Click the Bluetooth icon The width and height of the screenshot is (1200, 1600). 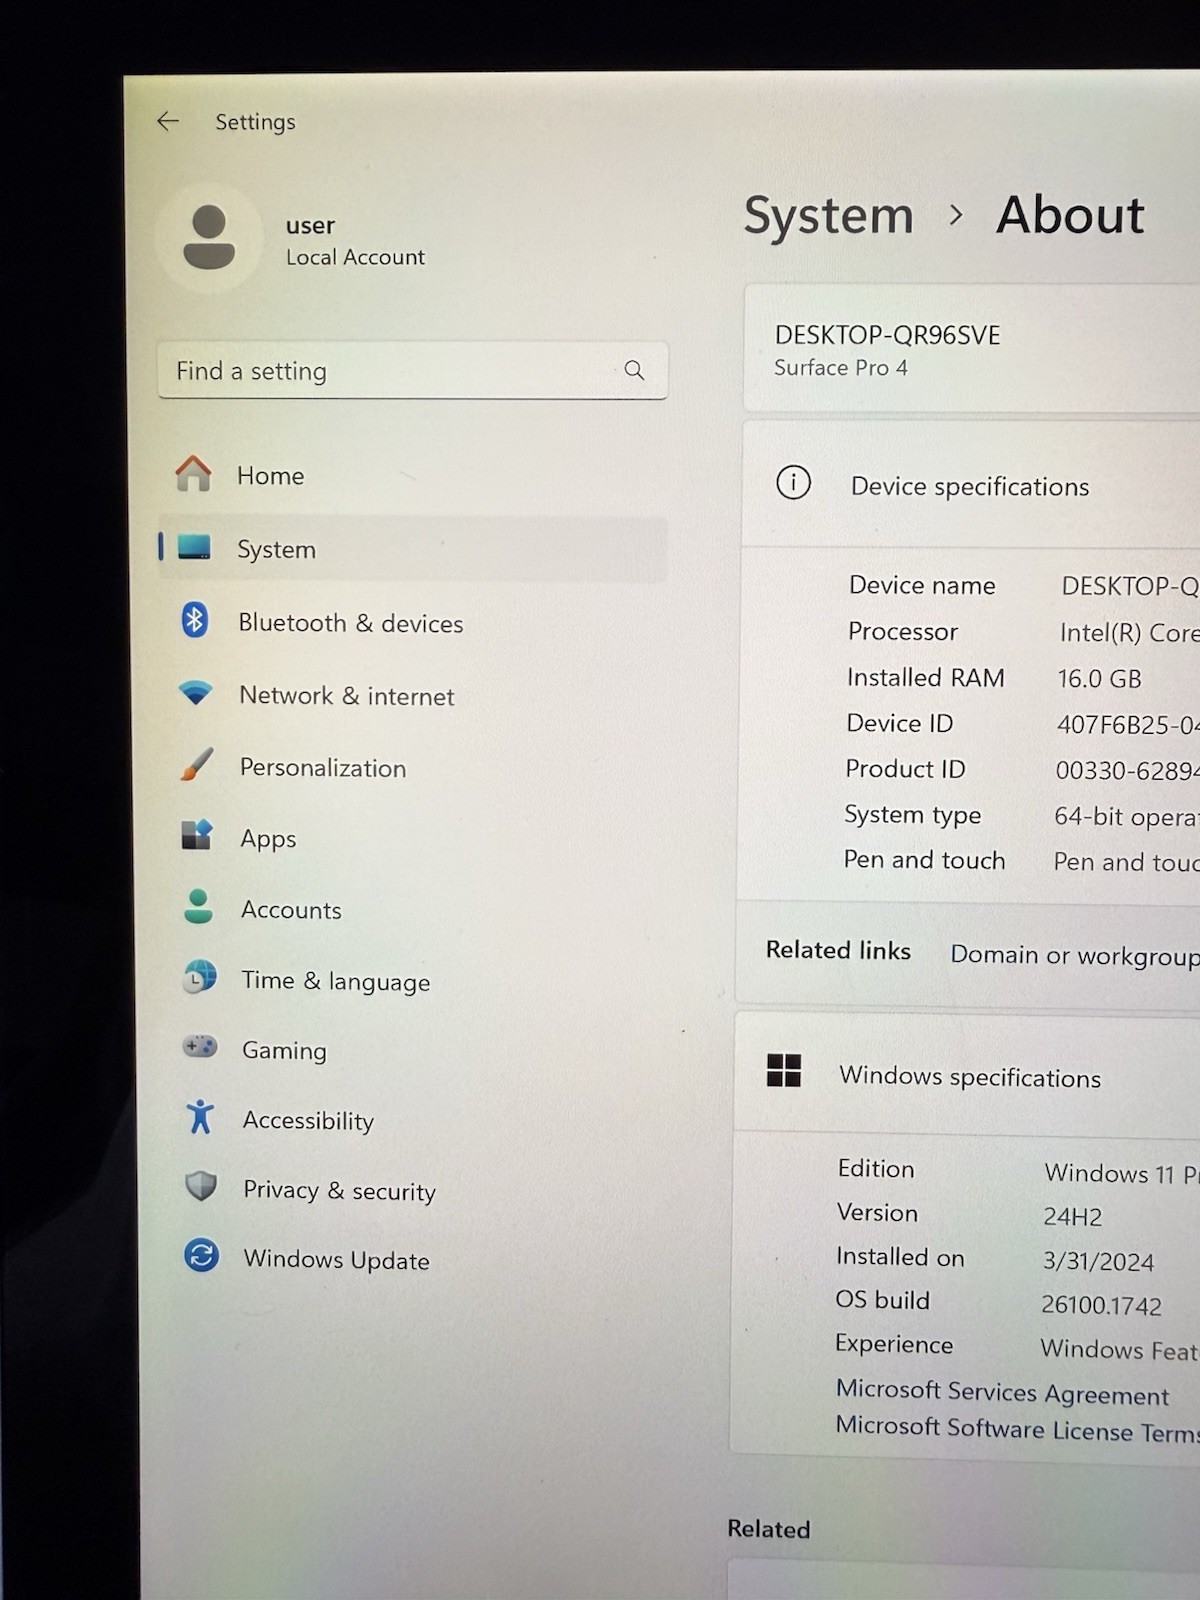[x=195, y=620]
